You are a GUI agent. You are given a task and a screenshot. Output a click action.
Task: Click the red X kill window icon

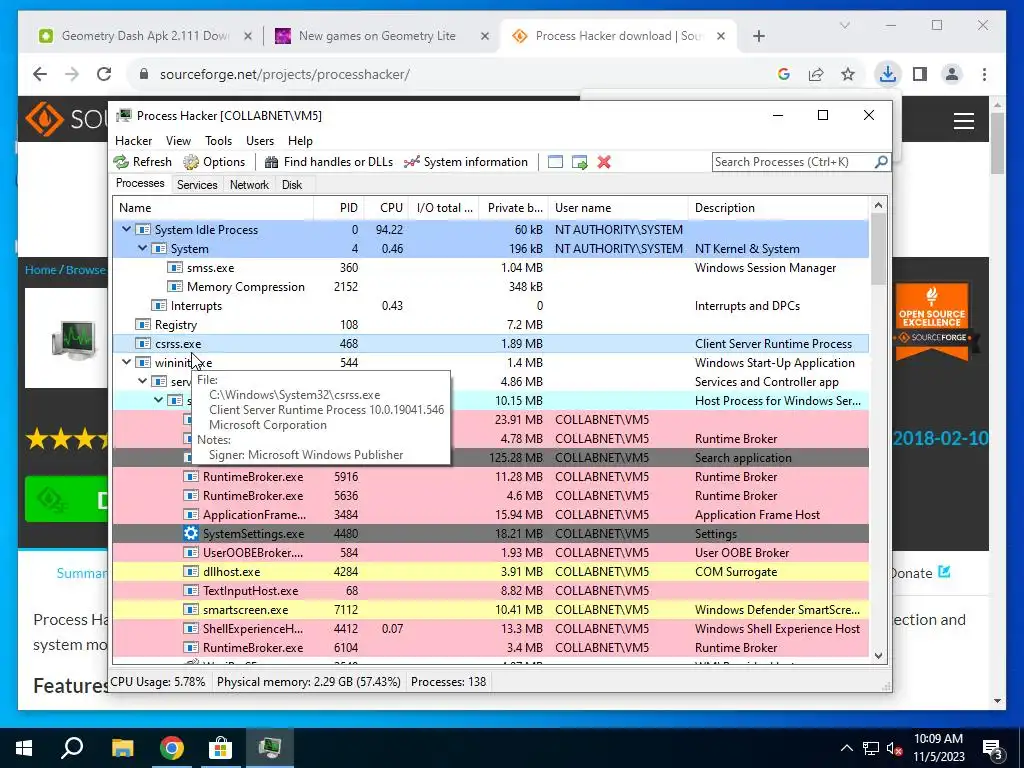(604, 162)
